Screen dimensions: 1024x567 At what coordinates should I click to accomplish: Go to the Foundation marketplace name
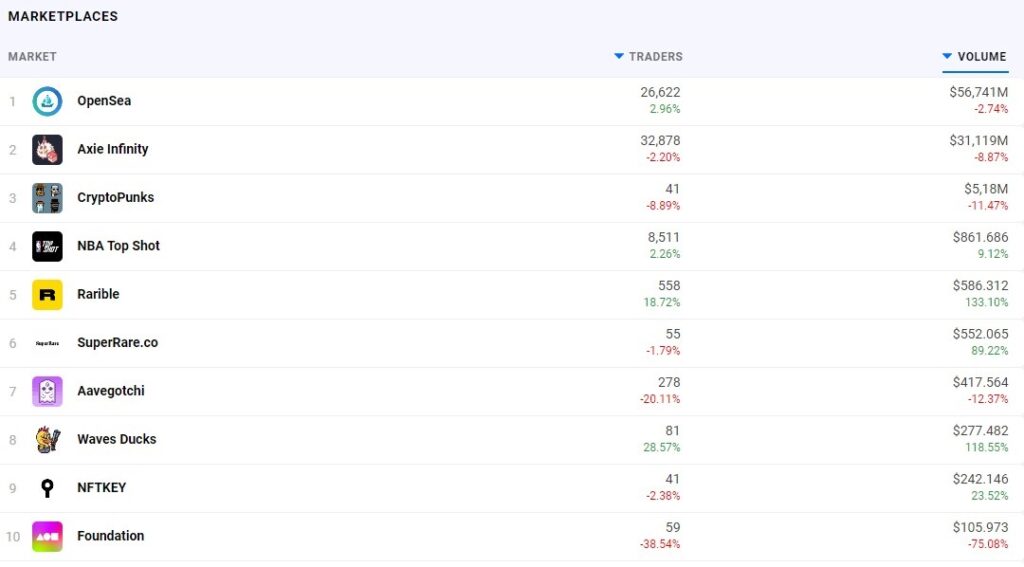point(110,536)
